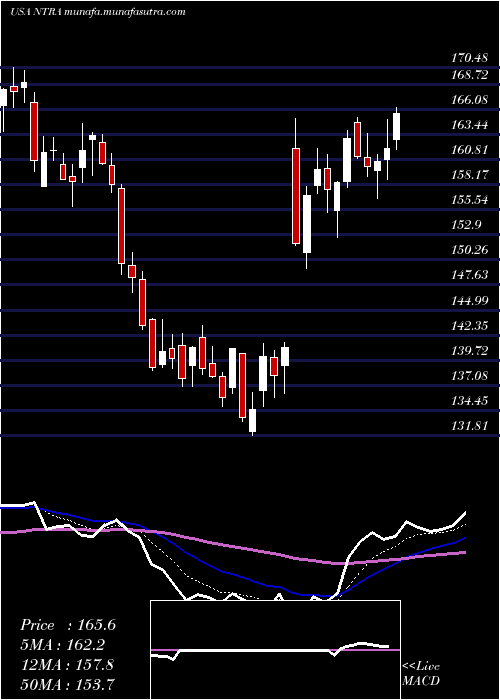500x700 pixels.
Task: Click the 50MA : 153.7 readout
Action: [67, 684]
